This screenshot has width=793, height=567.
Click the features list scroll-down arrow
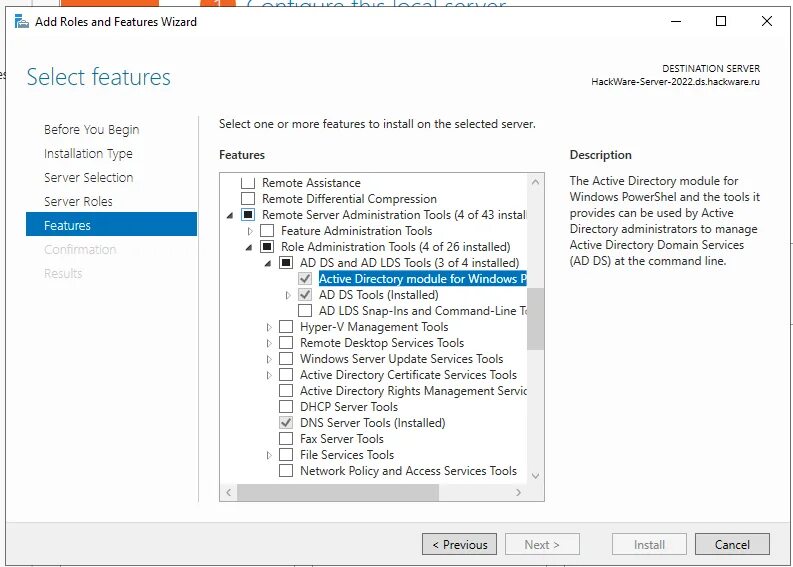pos(535,475)
